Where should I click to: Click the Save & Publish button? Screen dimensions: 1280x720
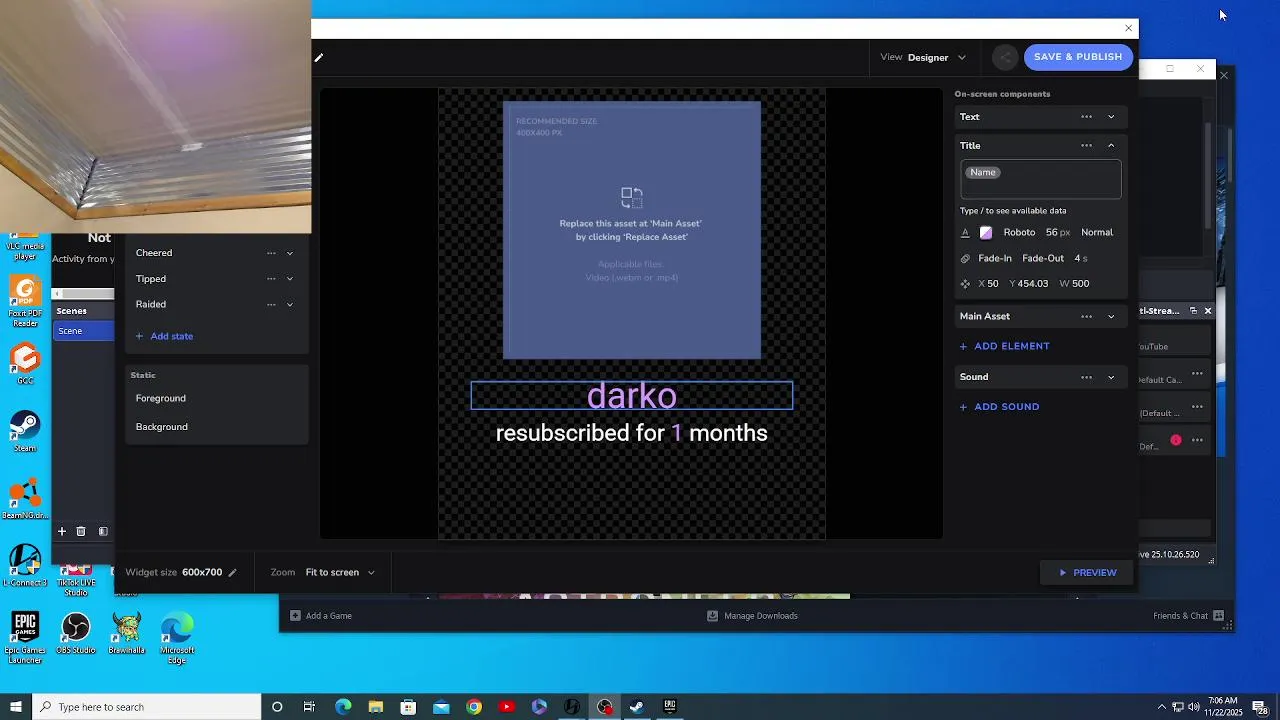[1078, 57]
